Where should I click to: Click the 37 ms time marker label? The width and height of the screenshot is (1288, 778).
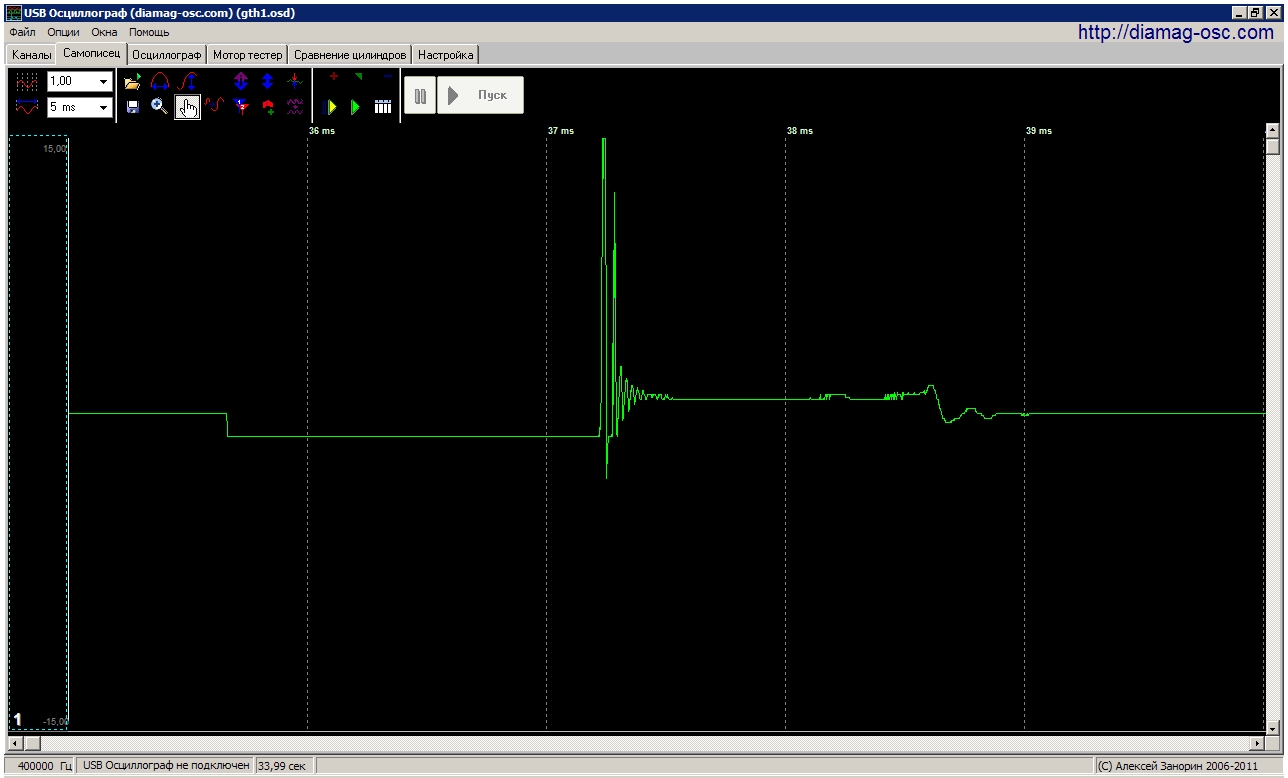[x=561, y=131]
